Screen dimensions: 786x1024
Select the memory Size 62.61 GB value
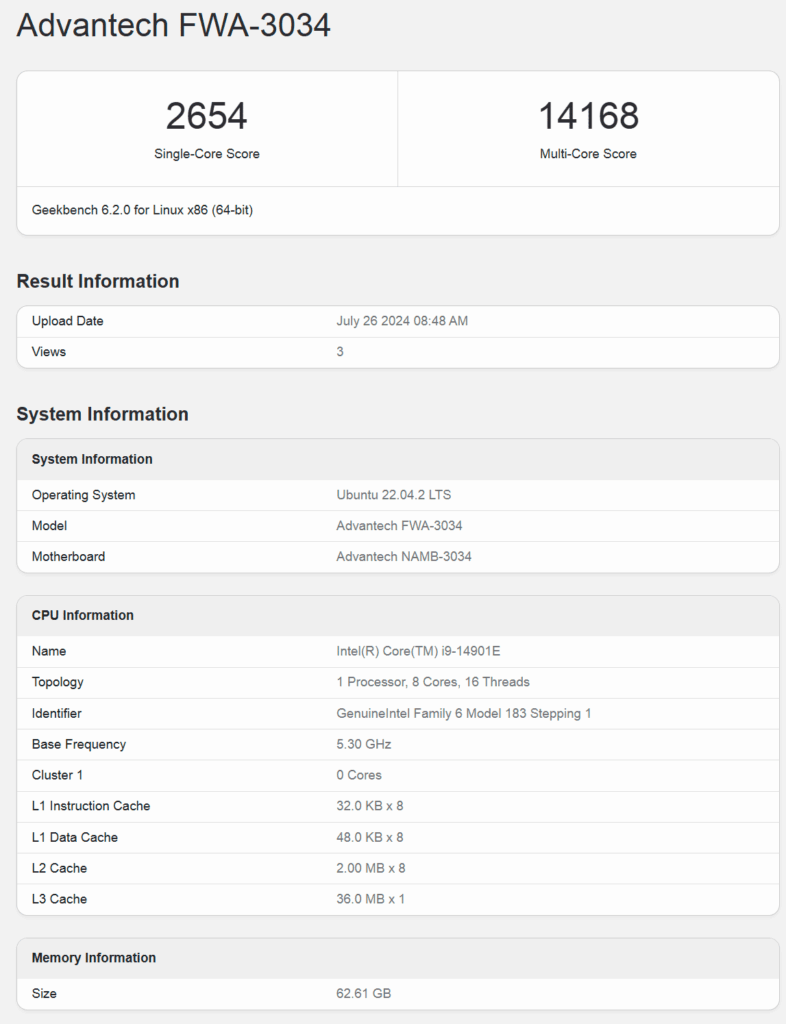point(364,993)
